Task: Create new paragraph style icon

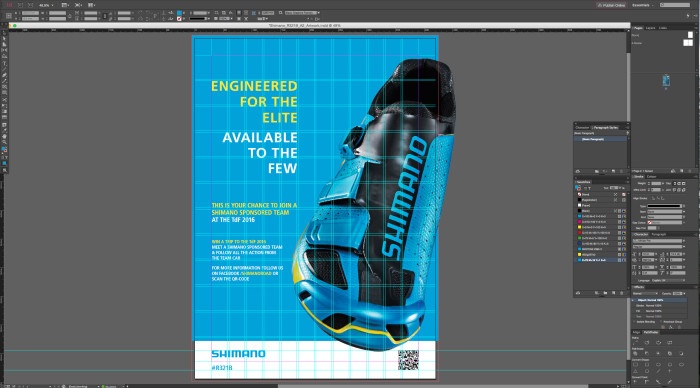Action: pos(613,171)
